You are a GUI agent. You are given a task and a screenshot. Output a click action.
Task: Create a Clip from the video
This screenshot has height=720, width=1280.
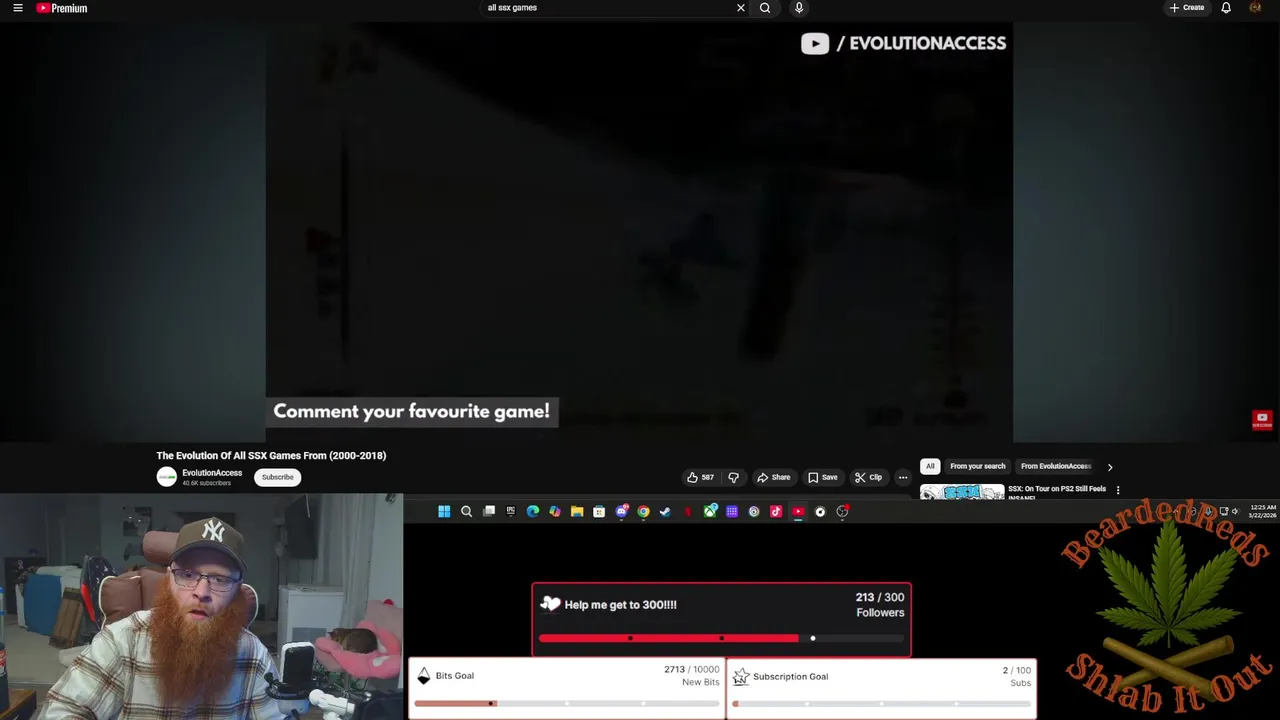[868, 477]
